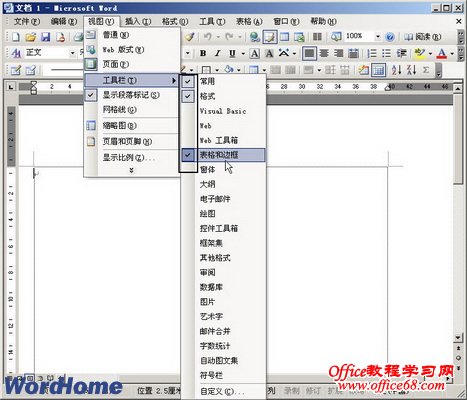
Task: Select 显示比例 in View menu
Action: pyautogui.click(x=131, y=157)
